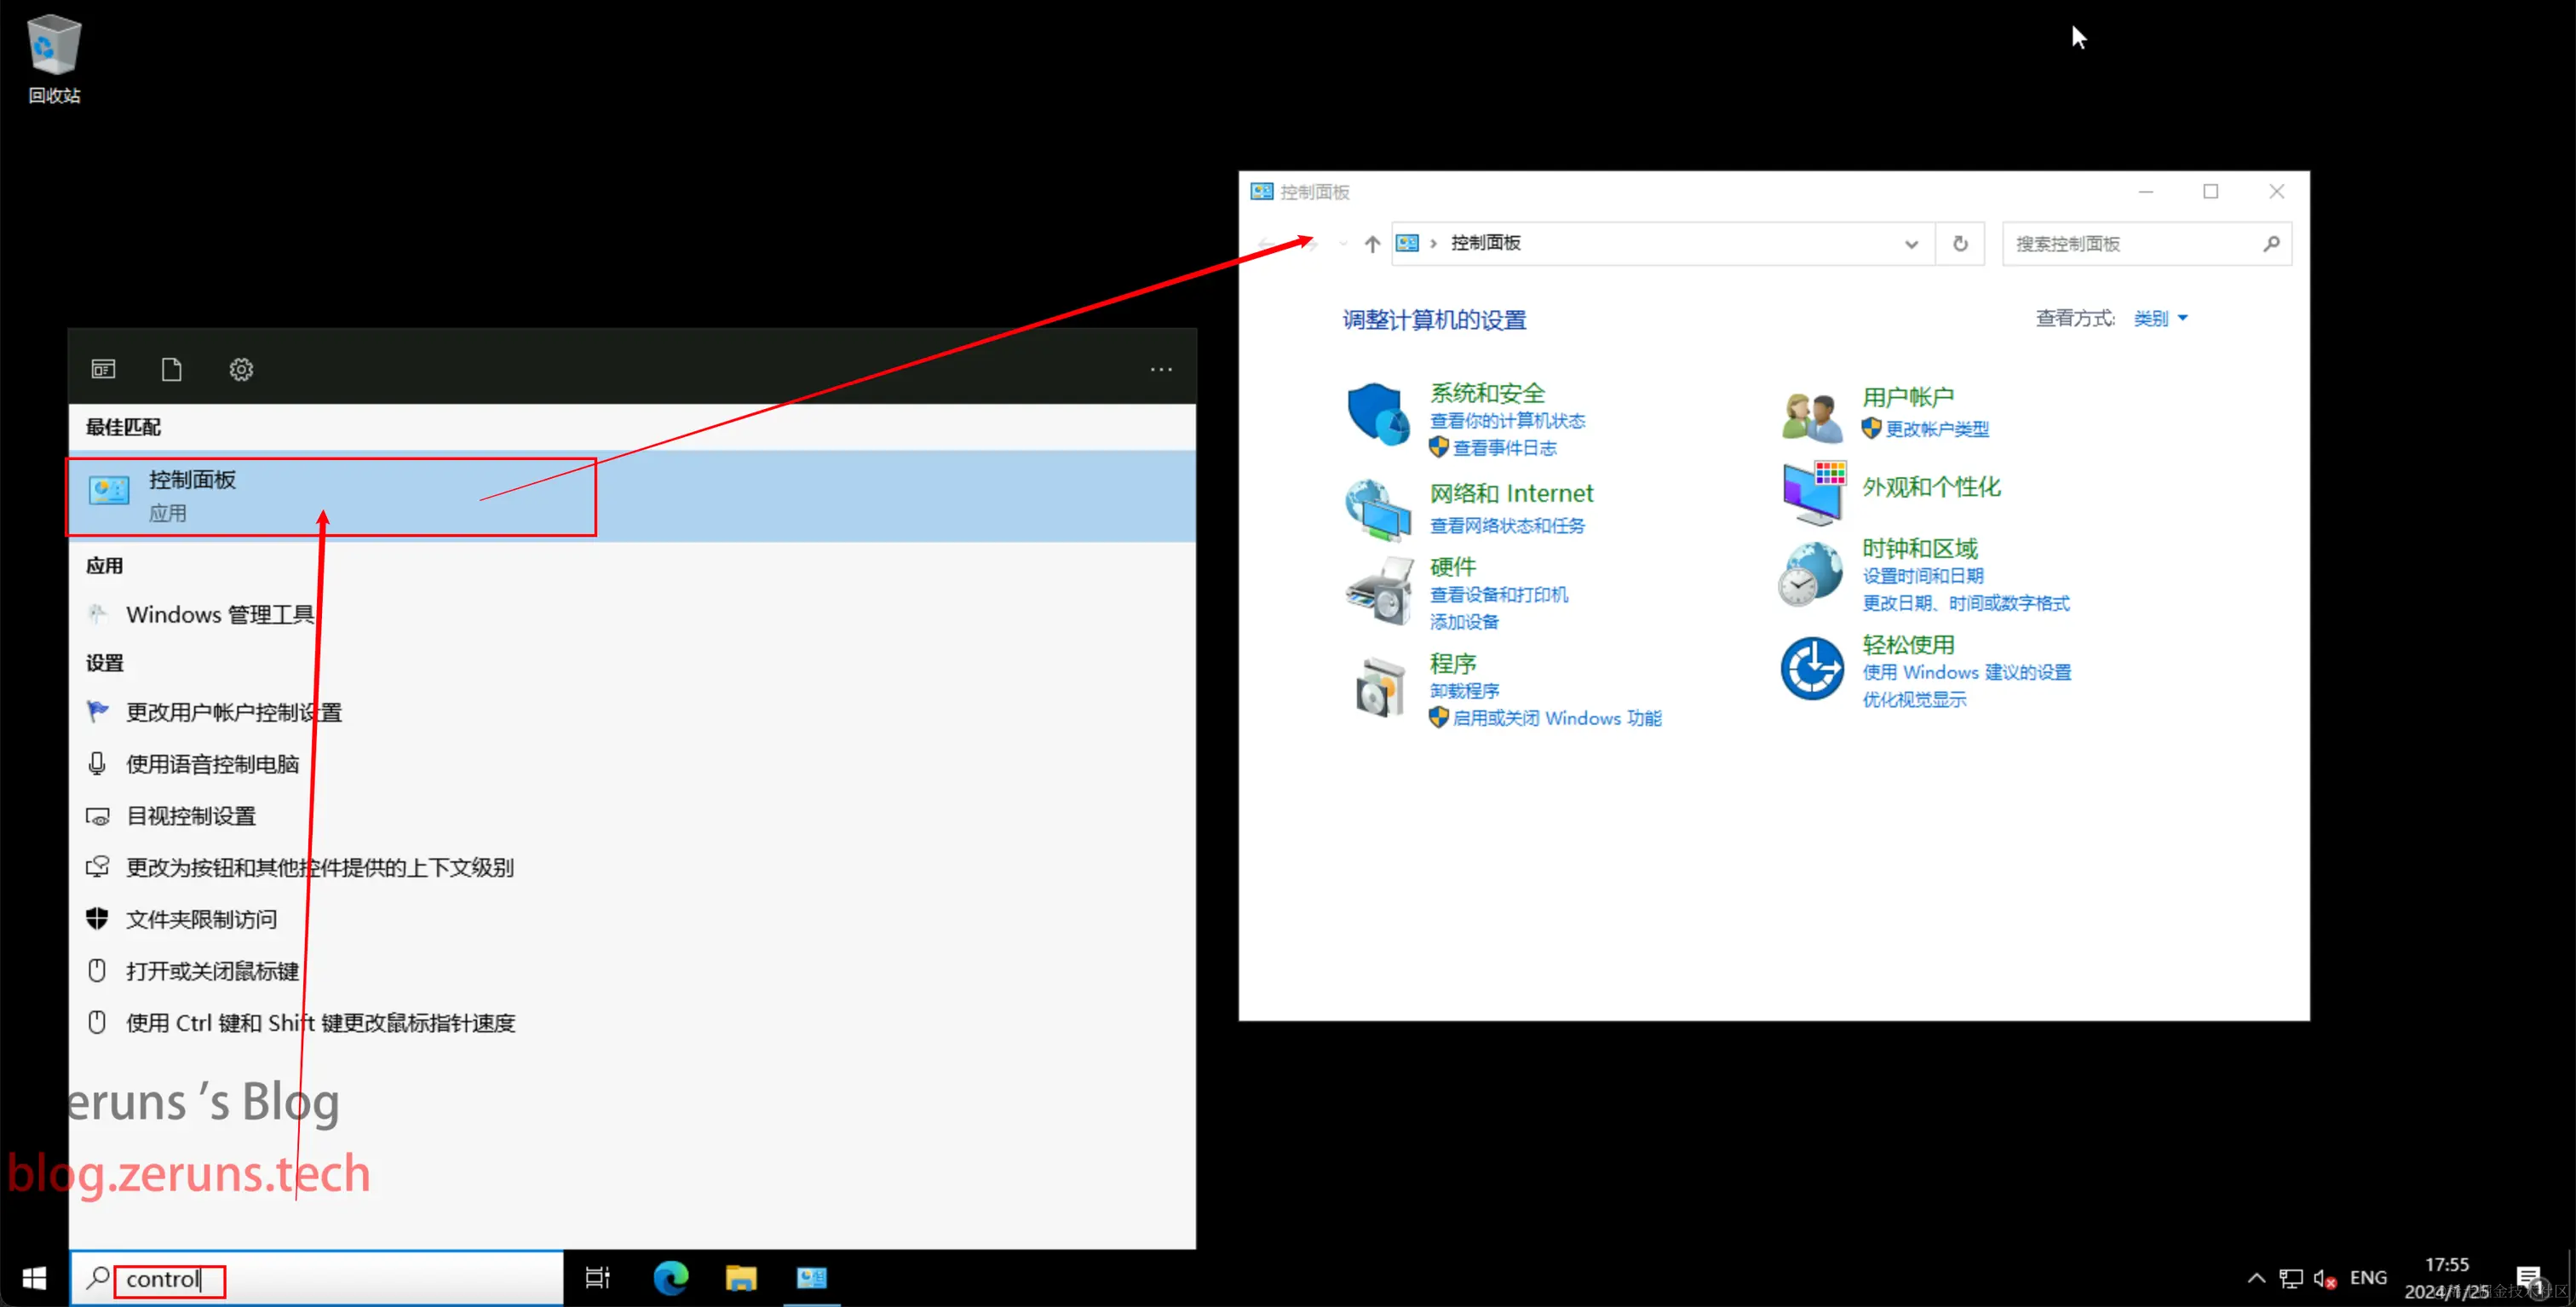The image size is (2576, 1307).
Task: Open the Programs category icon
Action: point(1379,687)
